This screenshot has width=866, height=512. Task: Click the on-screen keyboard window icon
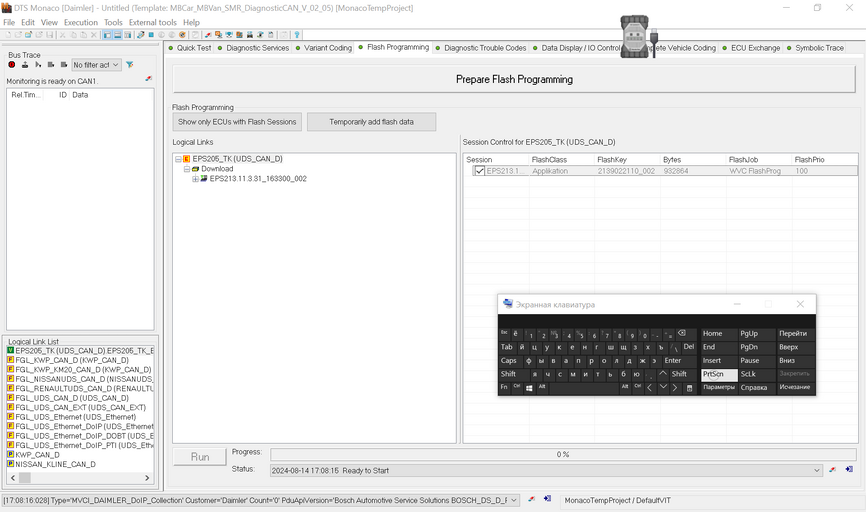tap(508, 304)
